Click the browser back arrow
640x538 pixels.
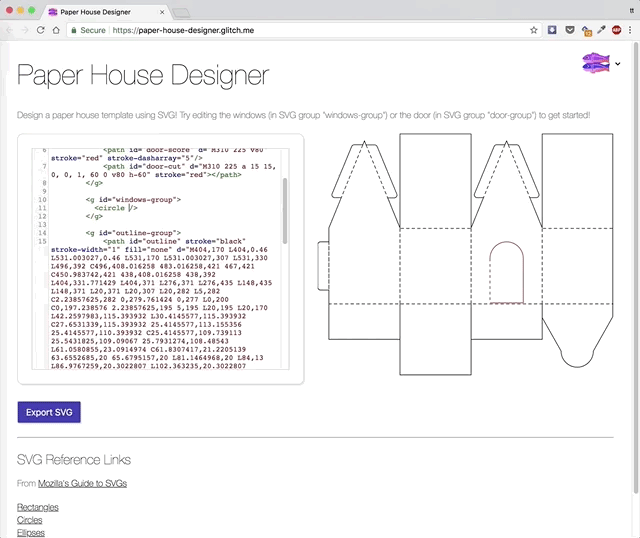[9, 30]
